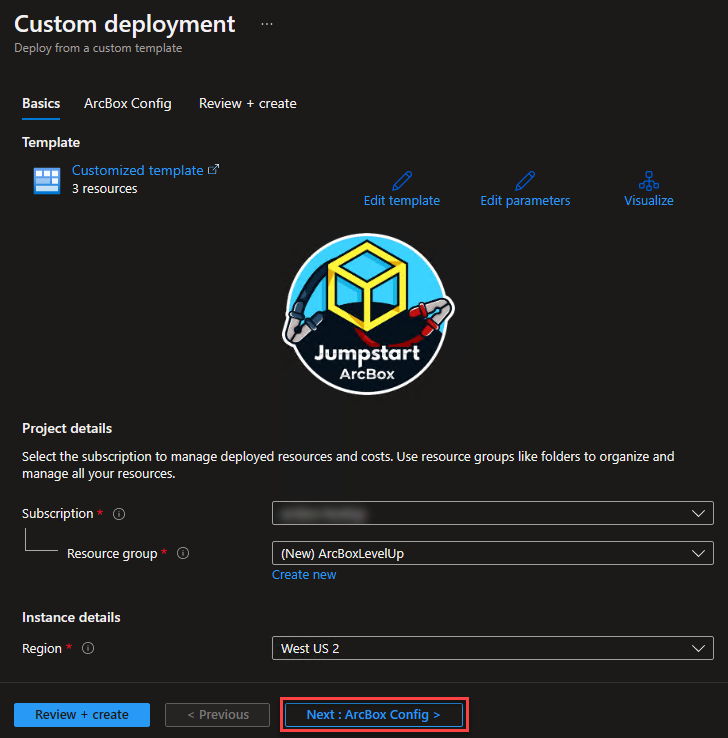Image resolution: width=728 pixels, height=738 pixels.
Task: Click the Edit template pencil icon
Action: [402, 181]
